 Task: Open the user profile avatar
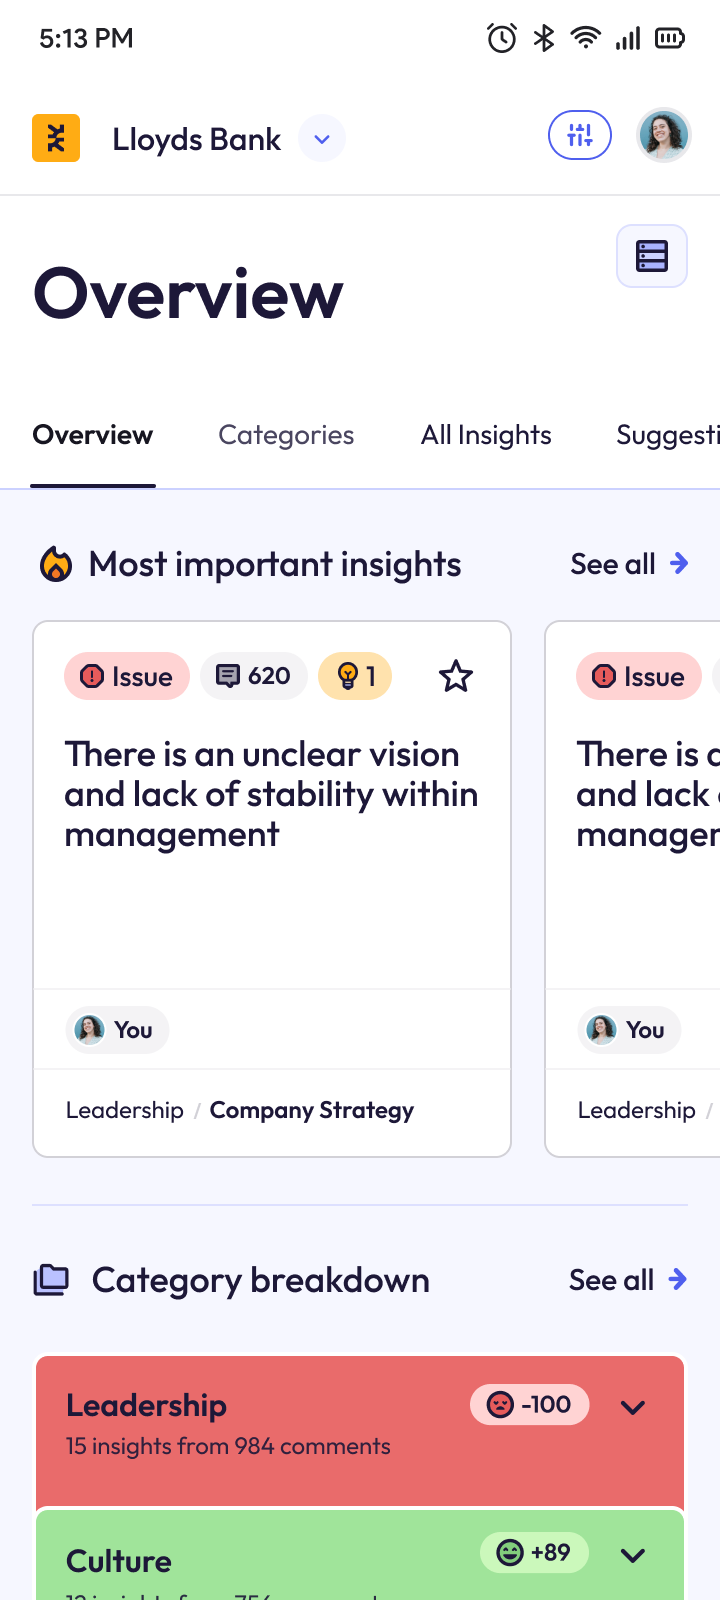[x=664, y=135]
